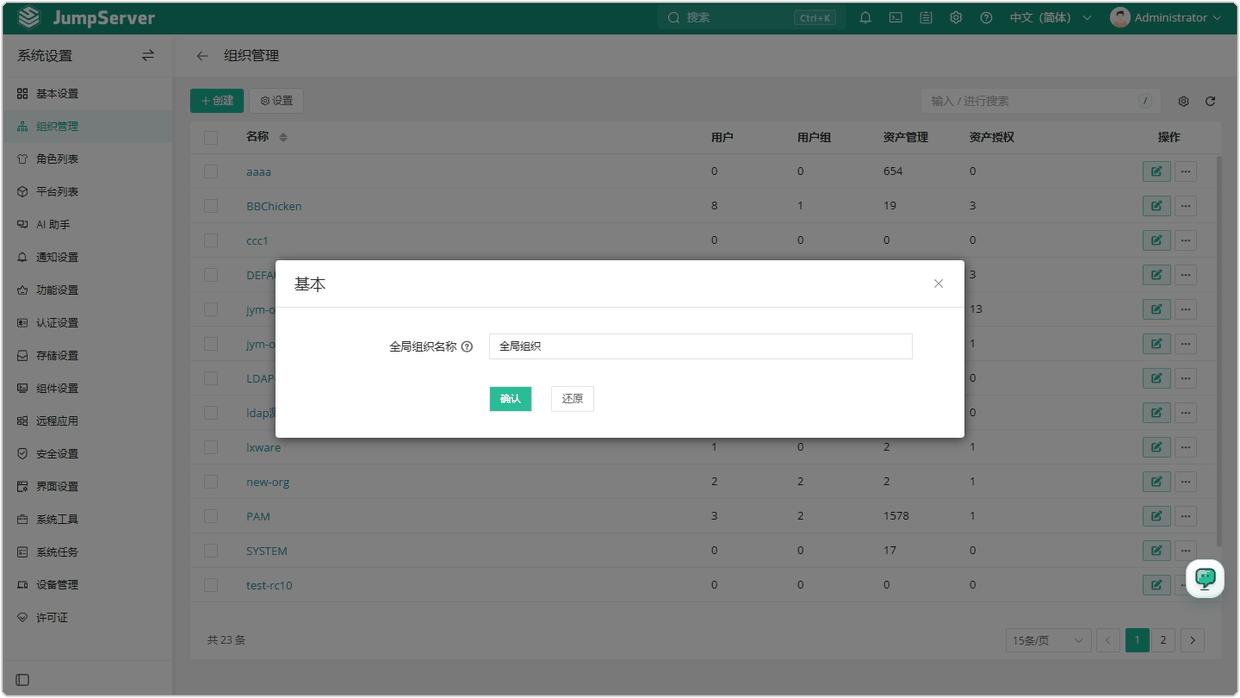Select 组织管理 in the sidebar
The width and height of the screenshot is (1240, 698).
(86, 127)
